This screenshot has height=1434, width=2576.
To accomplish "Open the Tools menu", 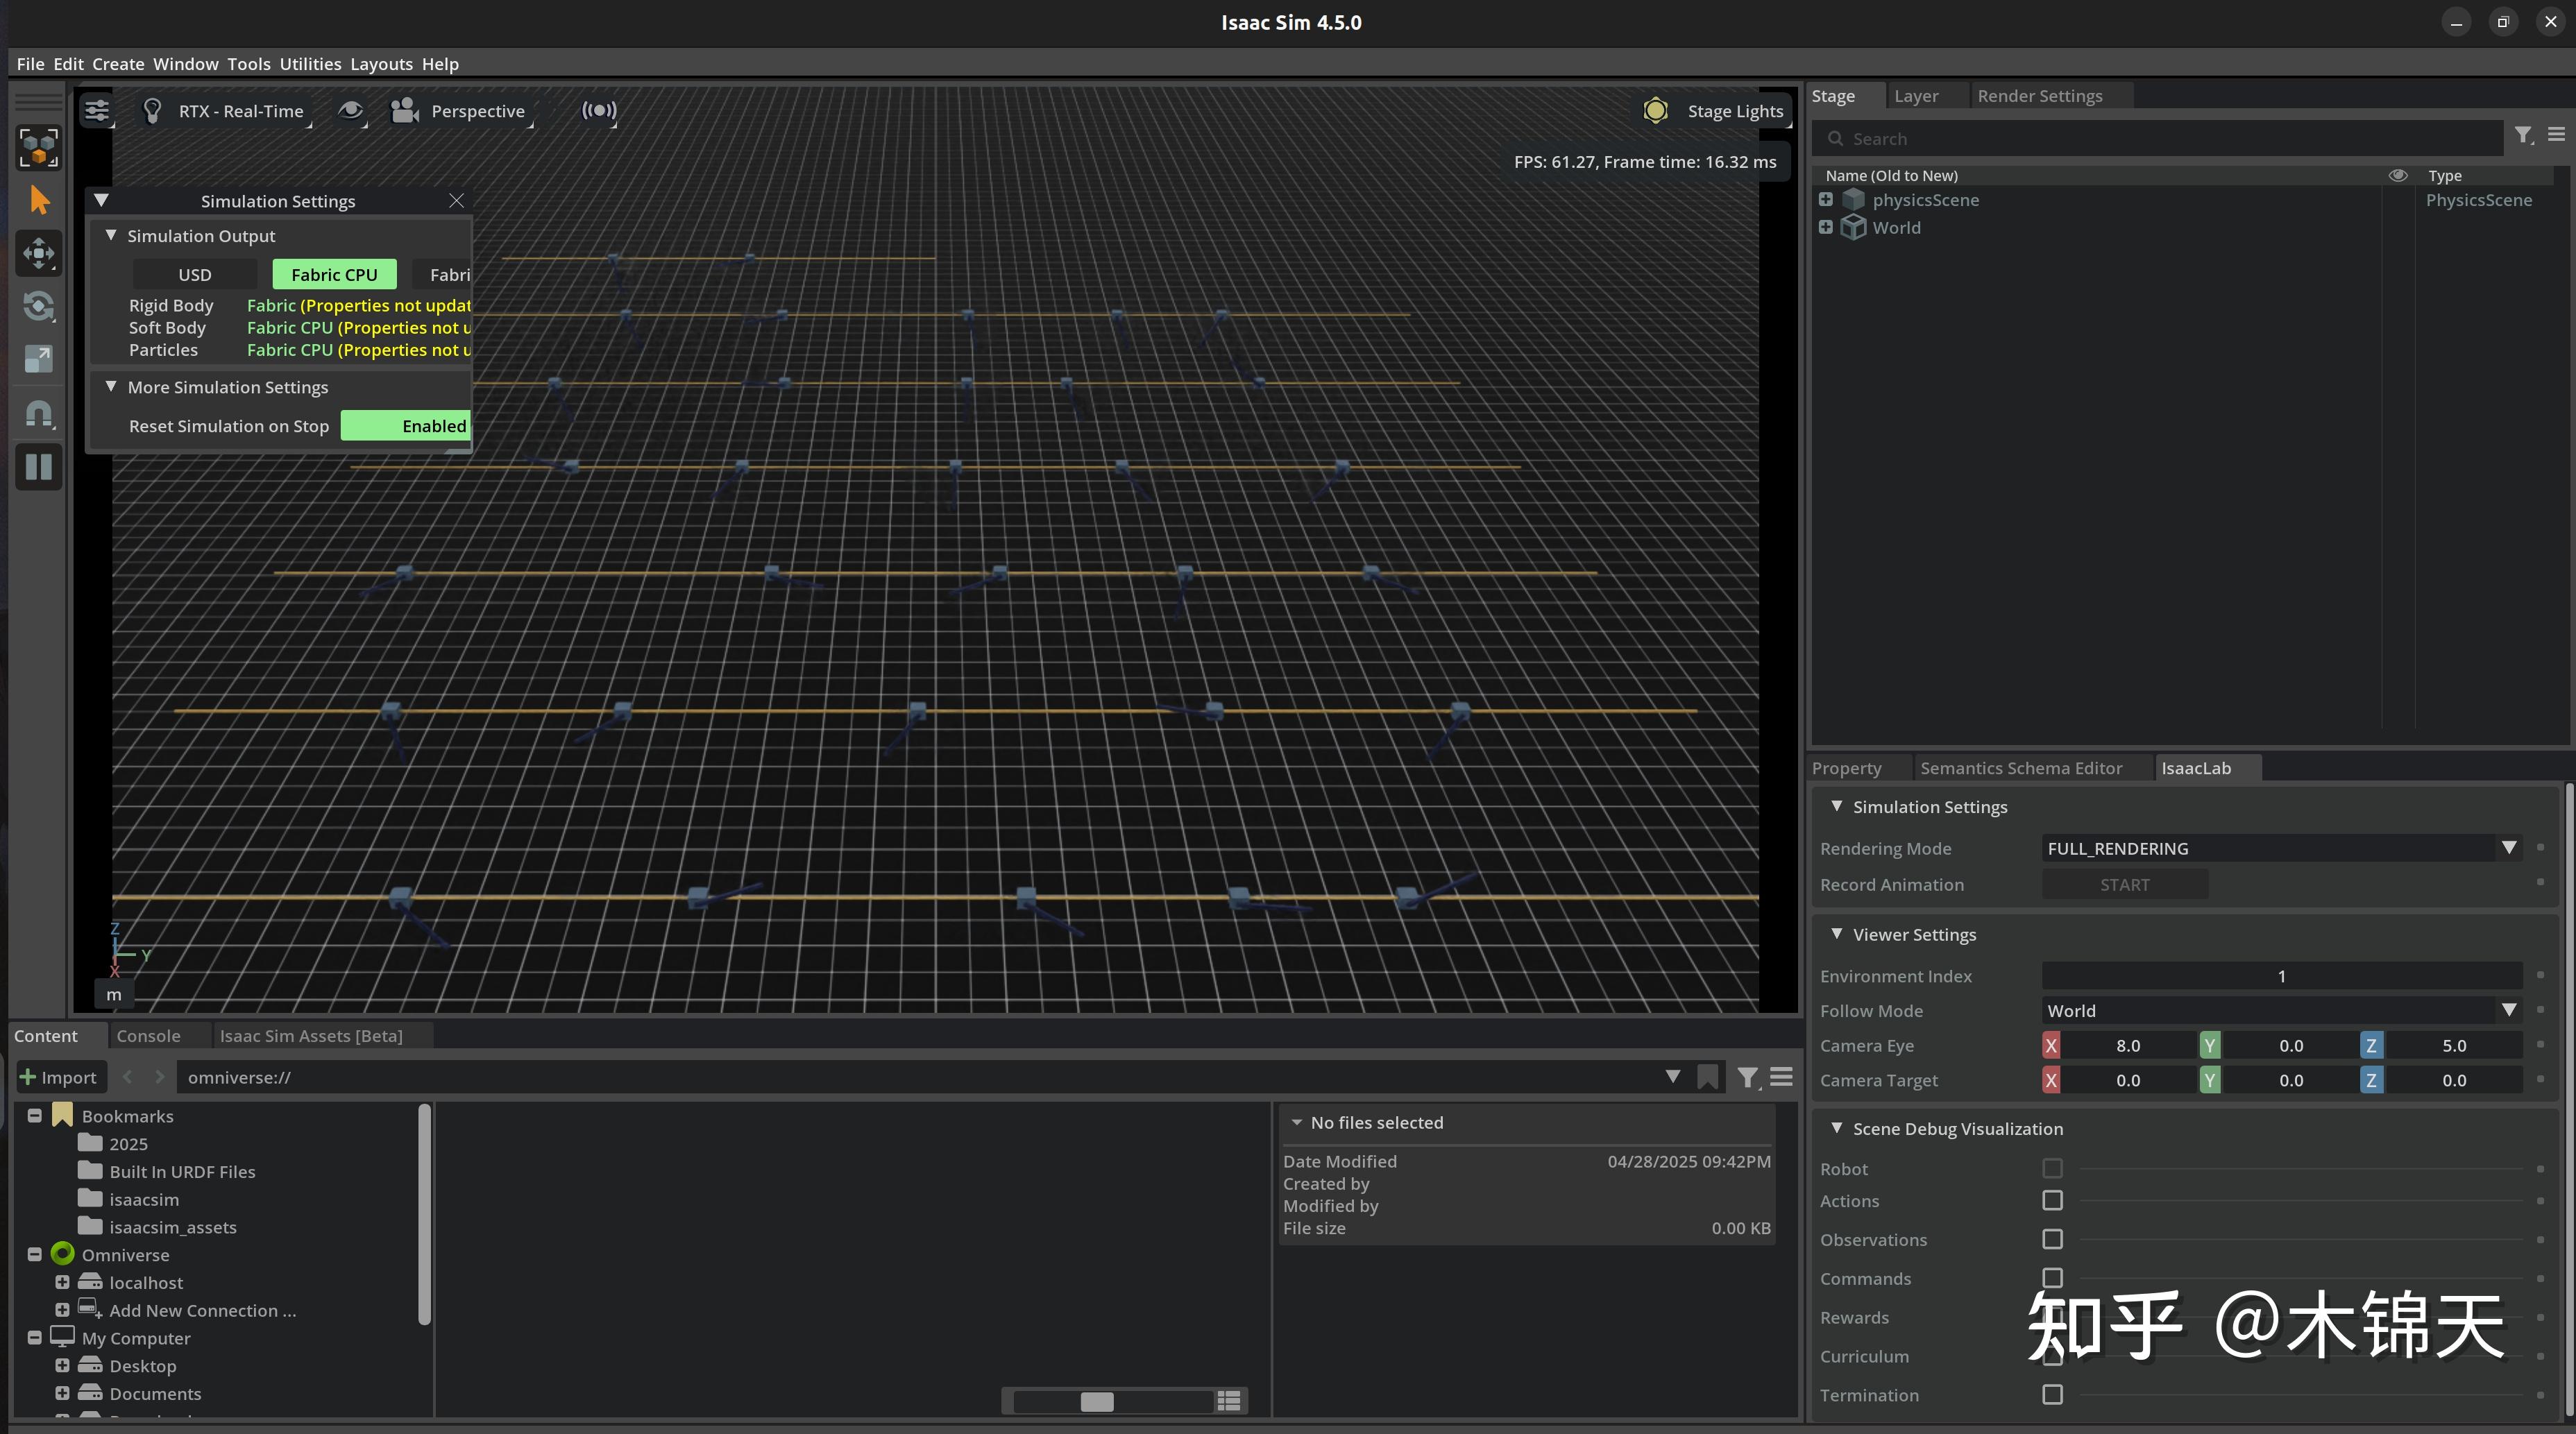I will (x=249, y=63).
